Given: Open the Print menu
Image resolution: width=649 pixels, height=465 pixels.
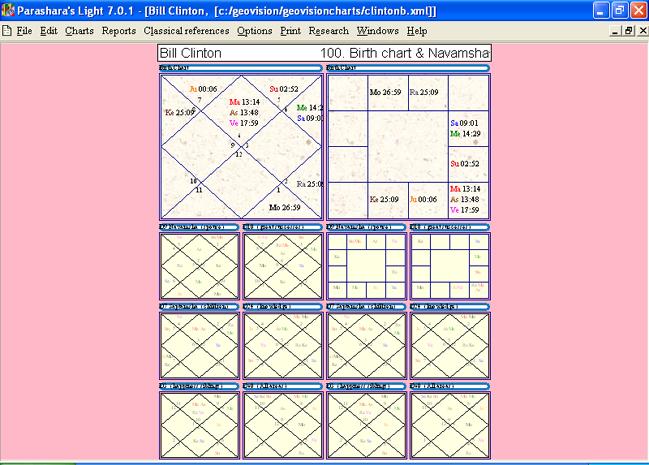Looking at the screenshot, I should 290,31.
